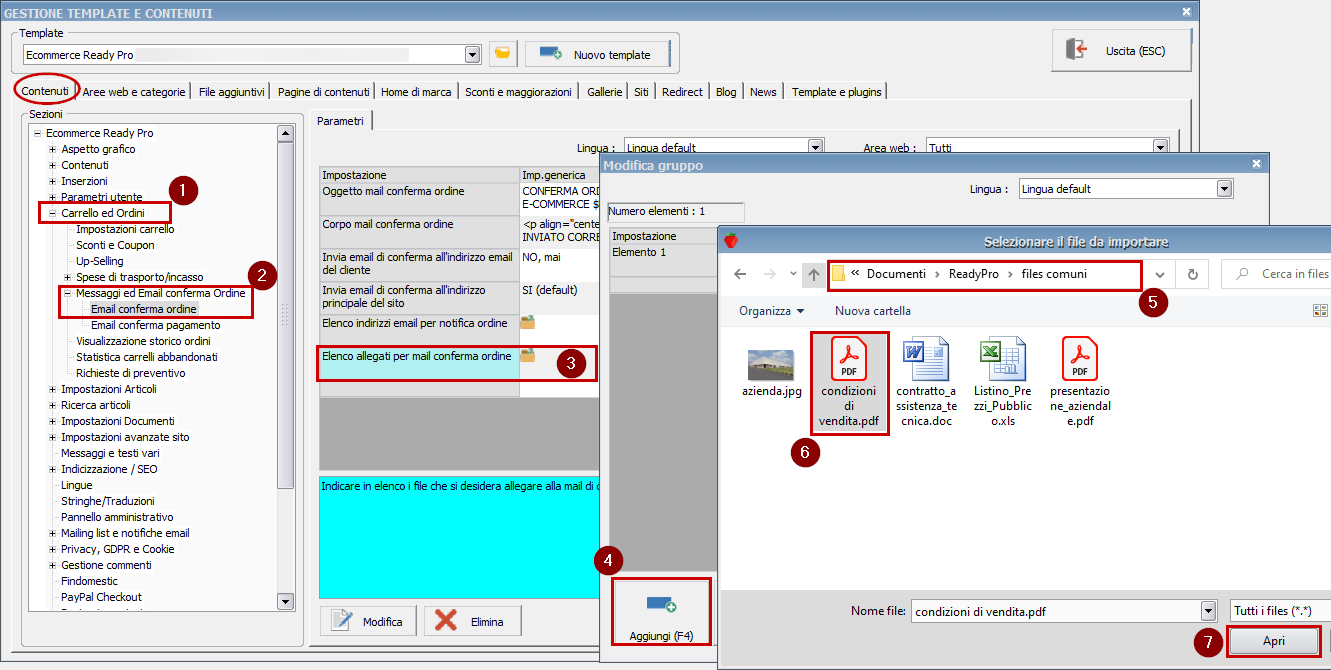
Task: Select Visualizzazione storico ordini item
Action: click(143, 341)
